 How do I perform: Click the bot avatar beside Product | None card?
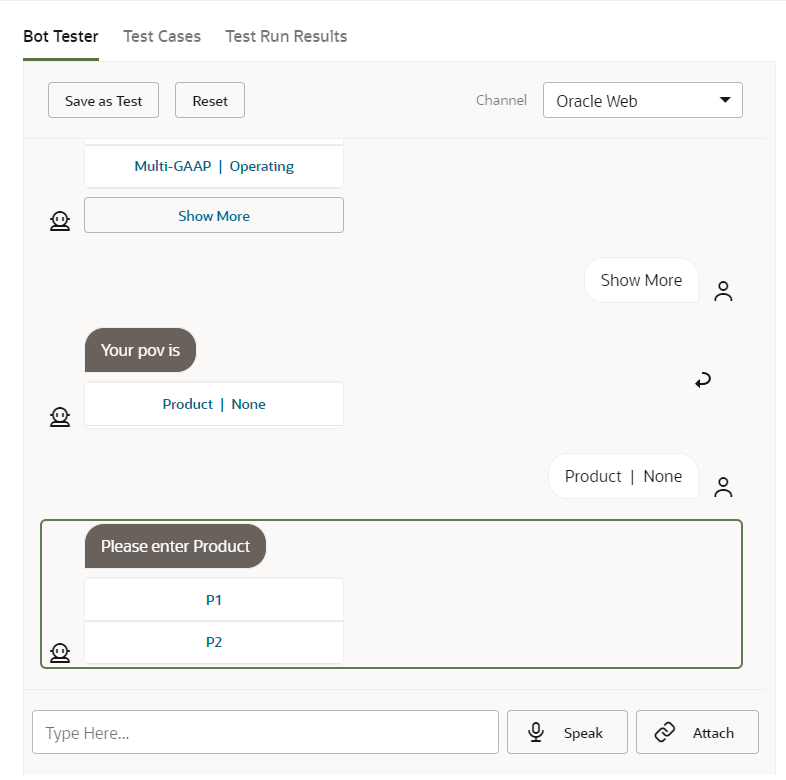[60, 416]
